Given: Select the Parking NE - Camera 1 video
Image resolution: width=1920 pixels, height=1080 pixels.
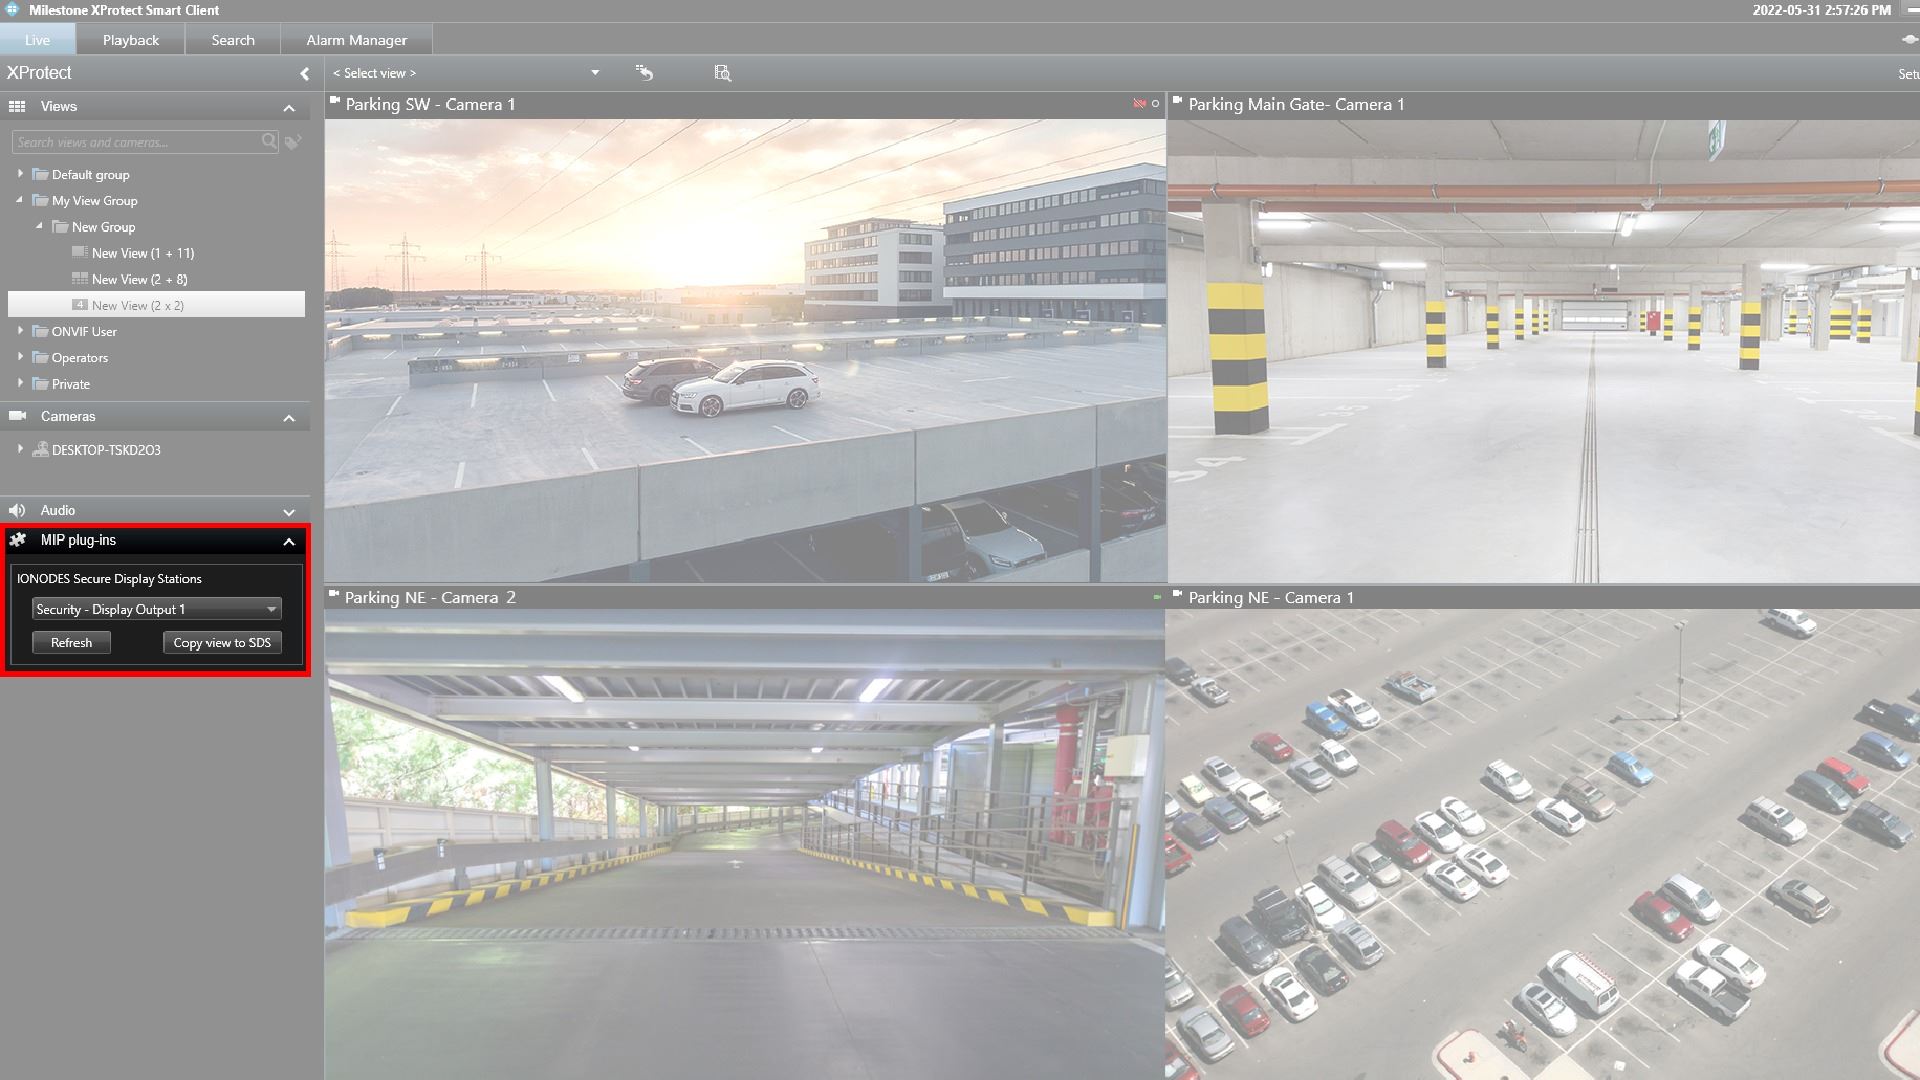Looking at the screenshot, I should 1543,845.
